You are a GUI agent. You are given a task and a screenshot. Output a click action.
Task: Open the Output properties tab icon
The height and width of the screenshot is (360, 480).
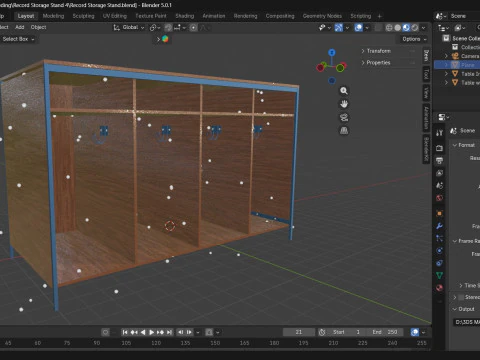[439, 160]
